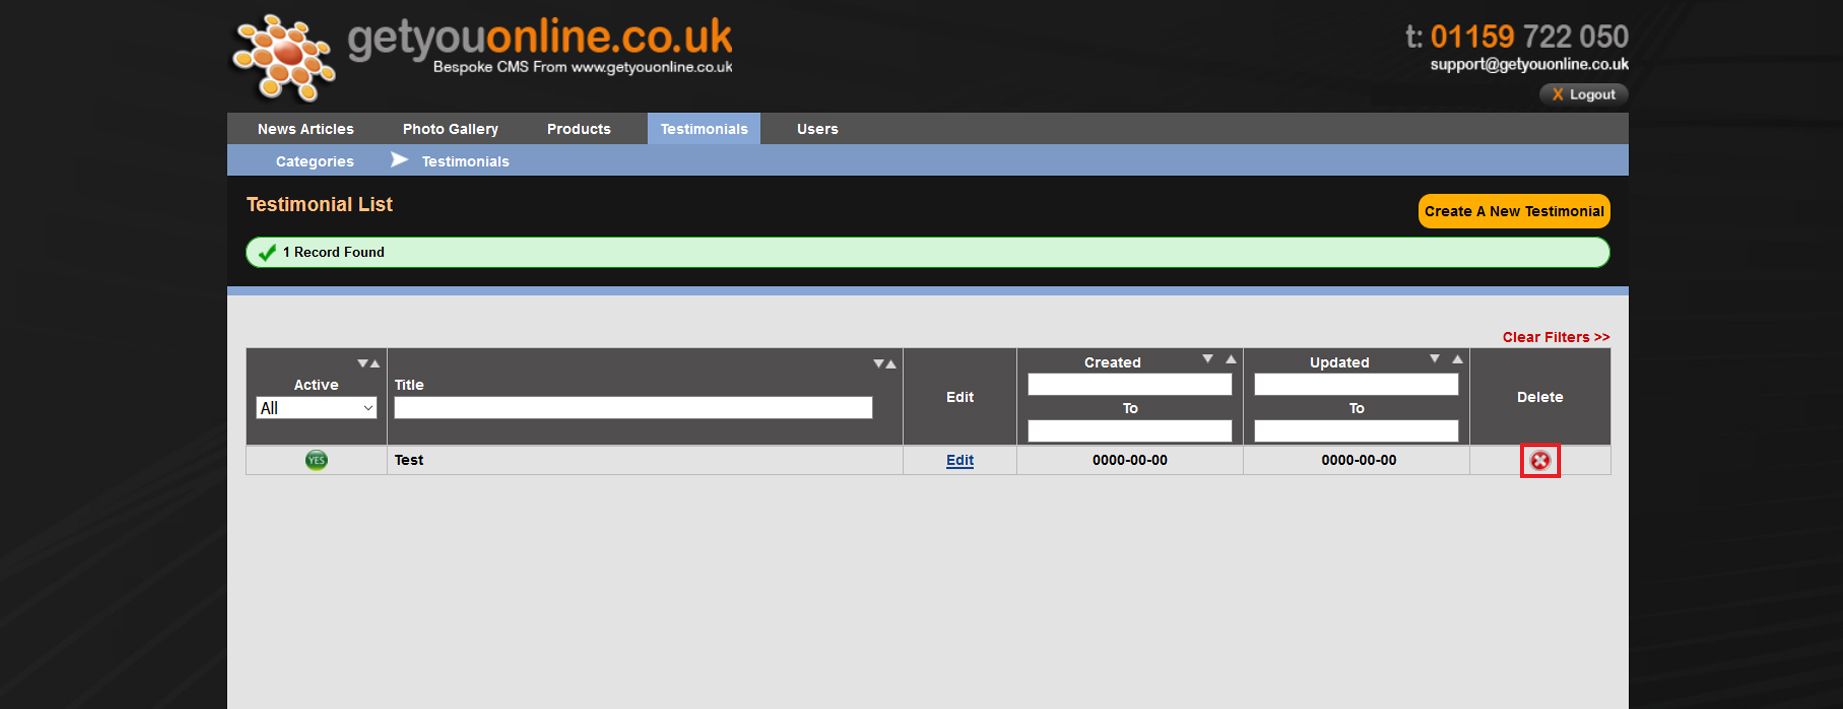
Task: Click the Test title cell
Action: coord(645,460)
